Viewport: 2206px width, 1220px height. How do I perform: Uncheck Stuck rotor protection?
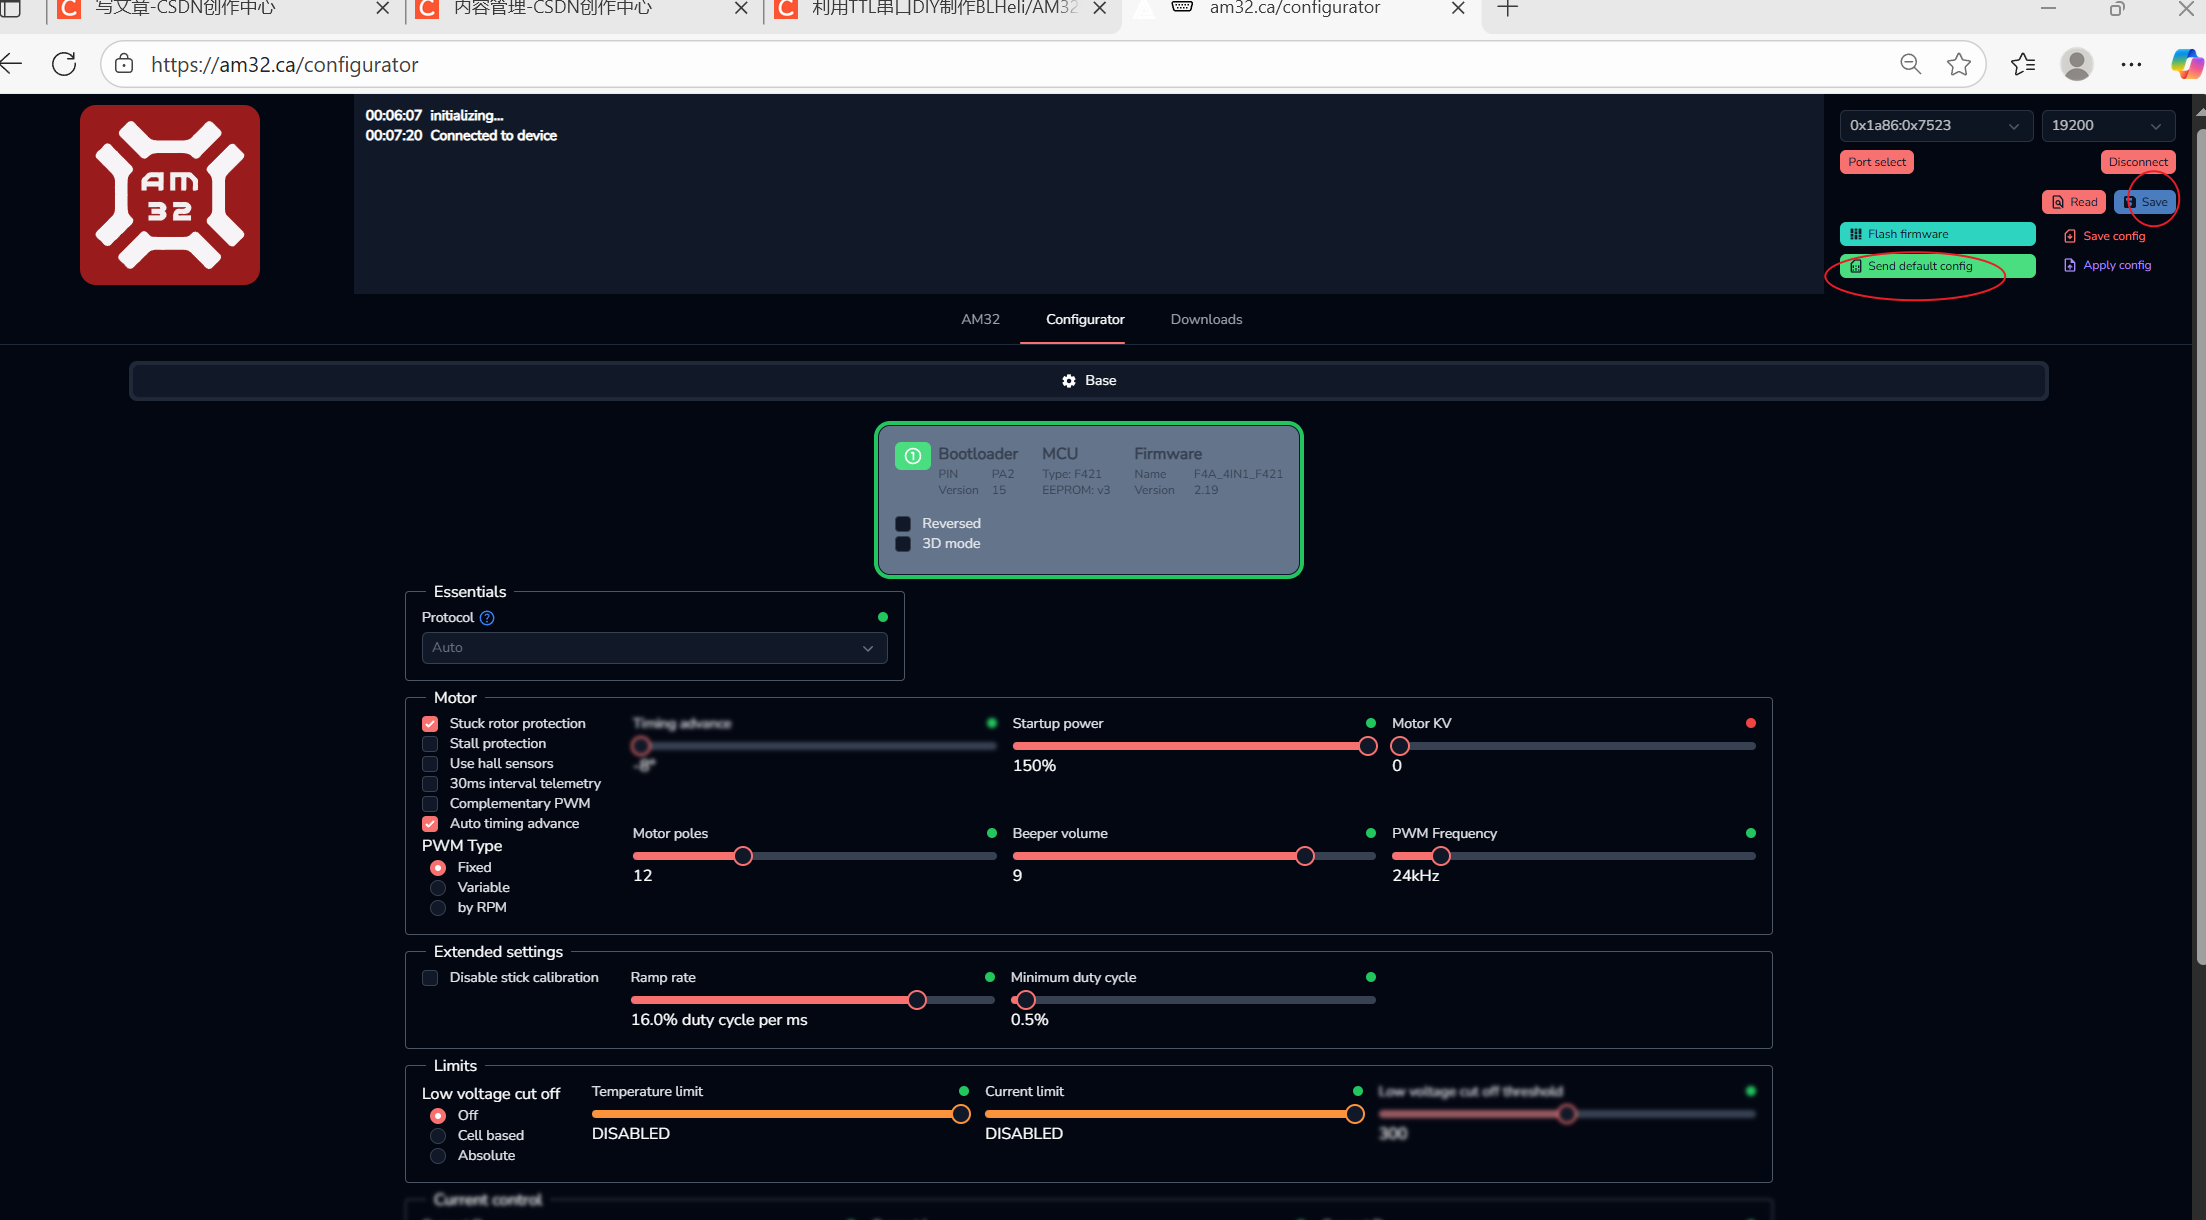tap(430, 724)
